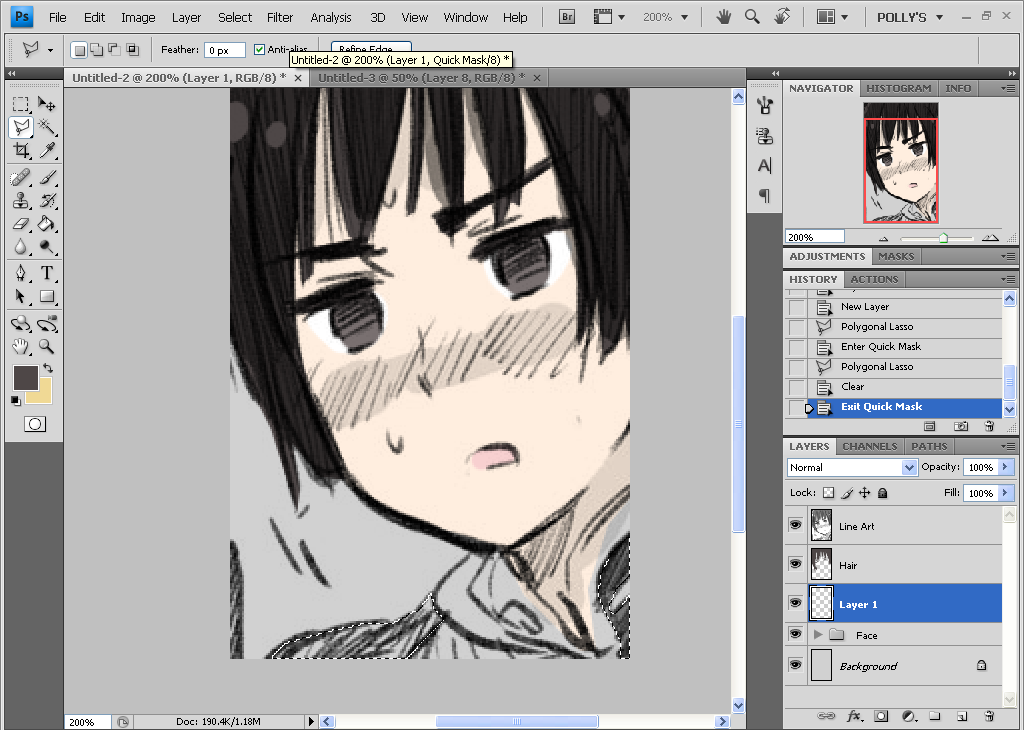The image size is (1024, 730).
Task: Select the Rectangle shape tool
Action: (46, 296)
